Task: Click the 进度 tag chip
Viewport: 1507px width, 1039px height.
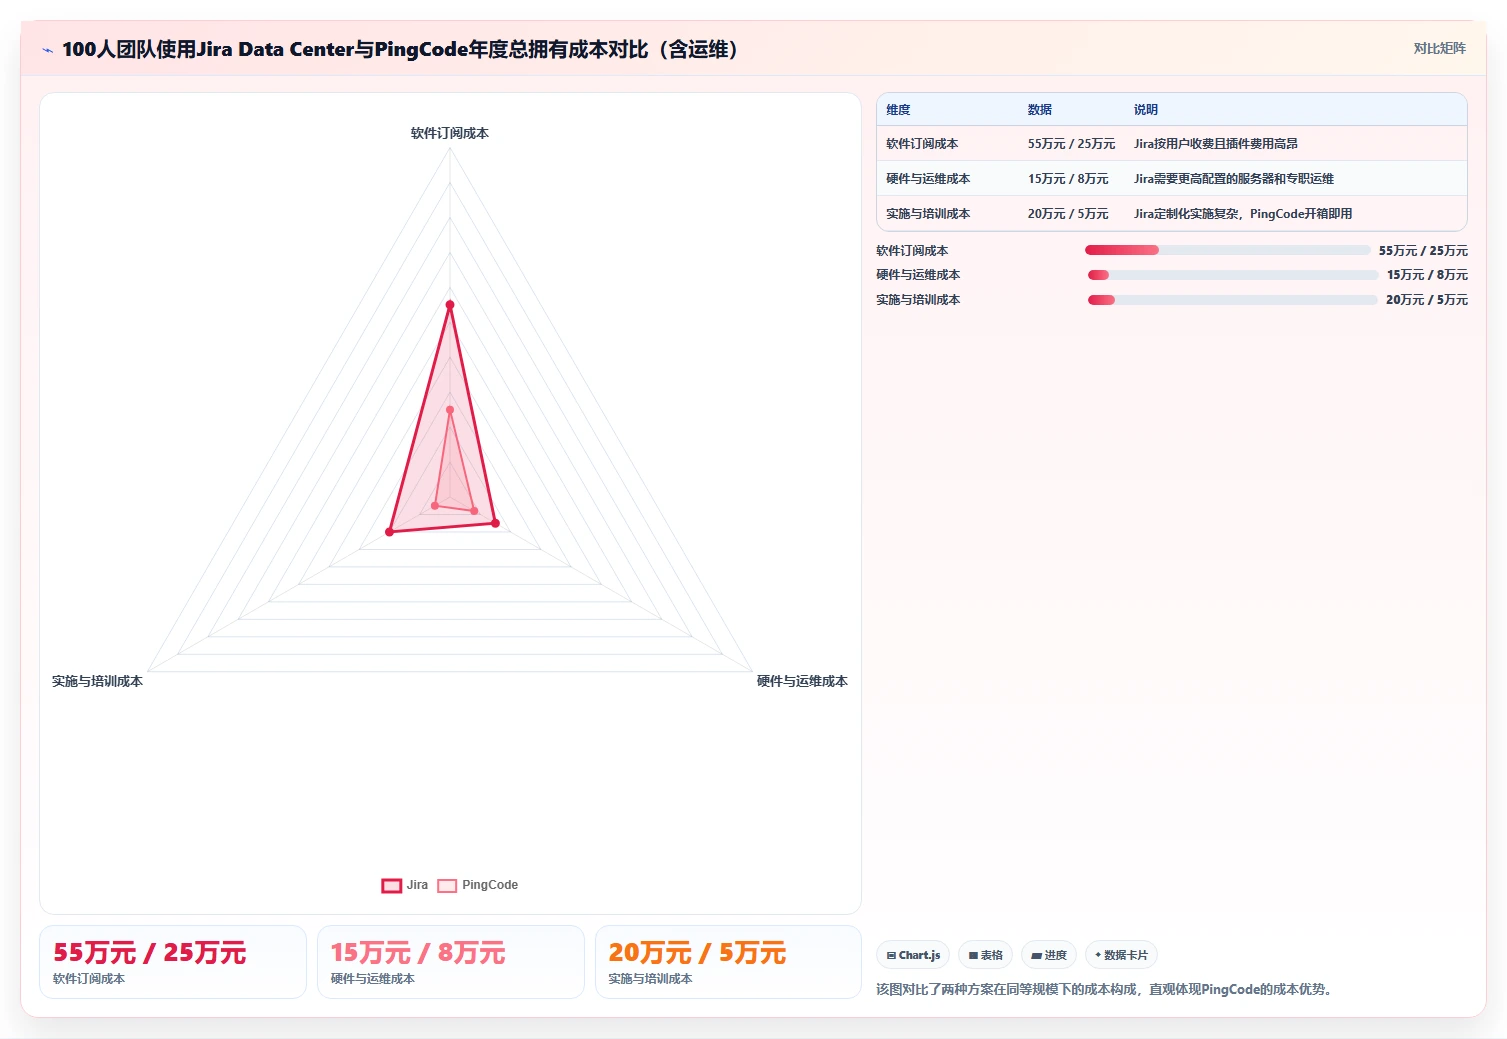Action: (x=1049, y=955)
